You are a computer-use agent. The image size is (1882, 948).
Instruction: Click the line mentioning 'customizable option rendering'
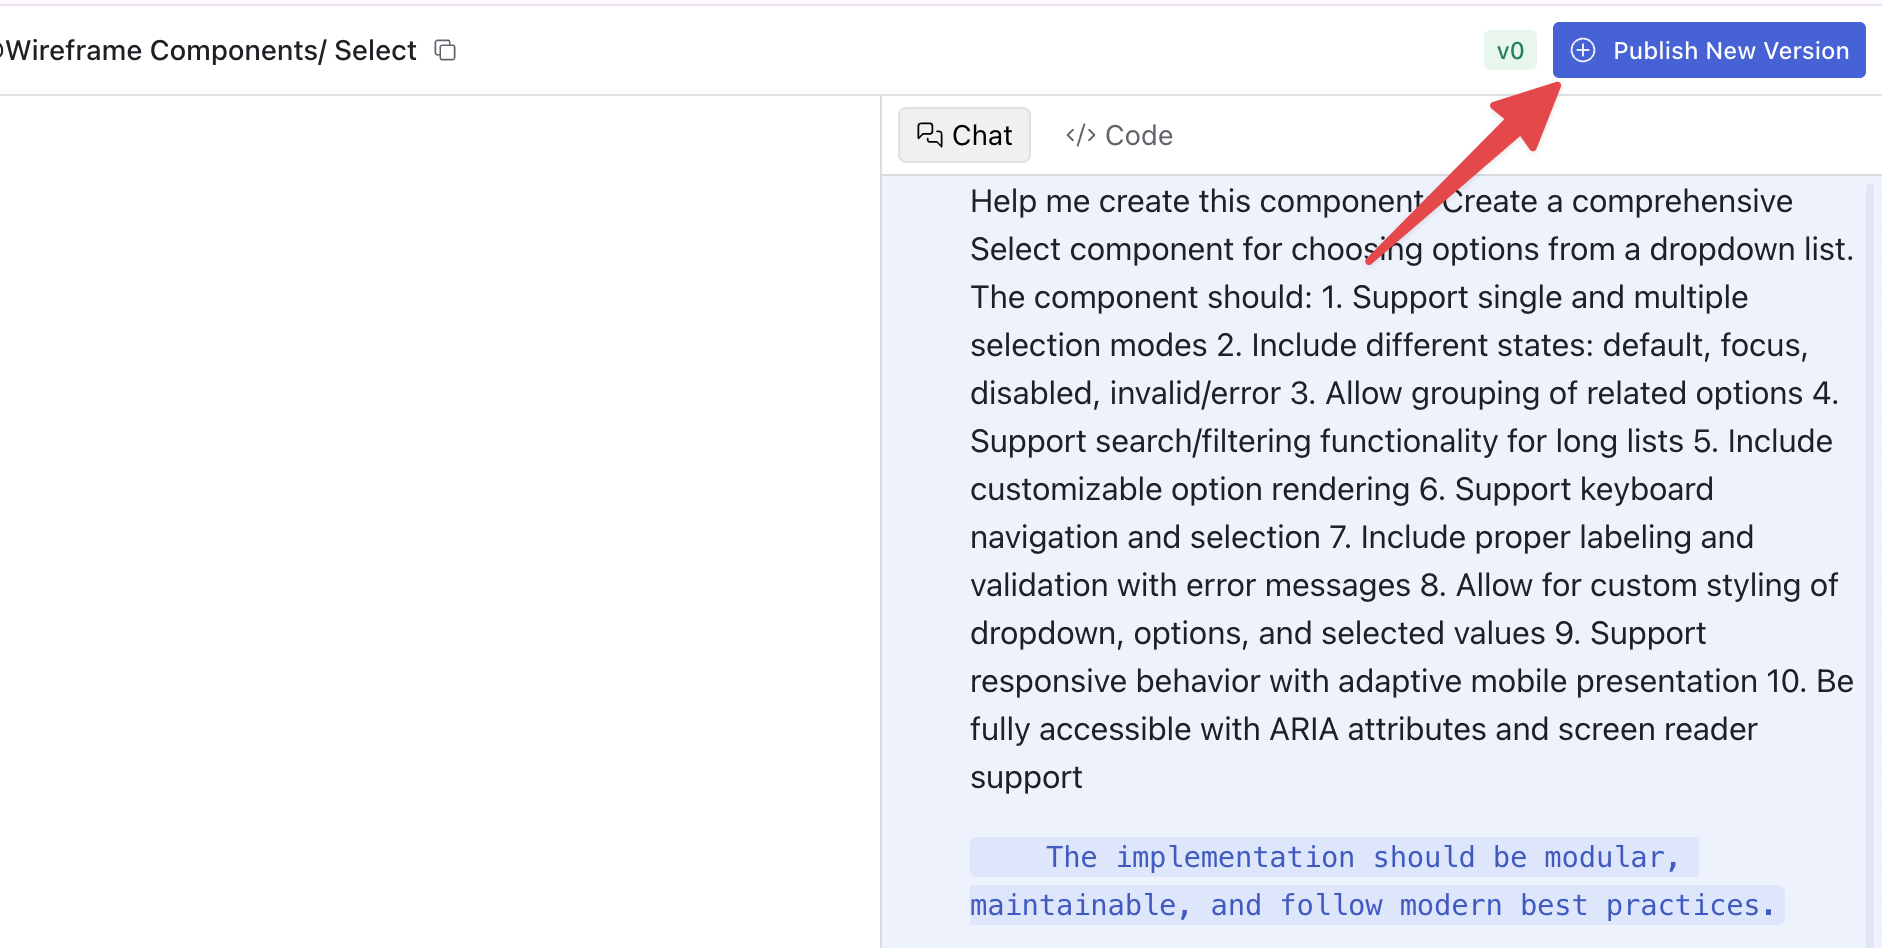(x=1342, y=489)
